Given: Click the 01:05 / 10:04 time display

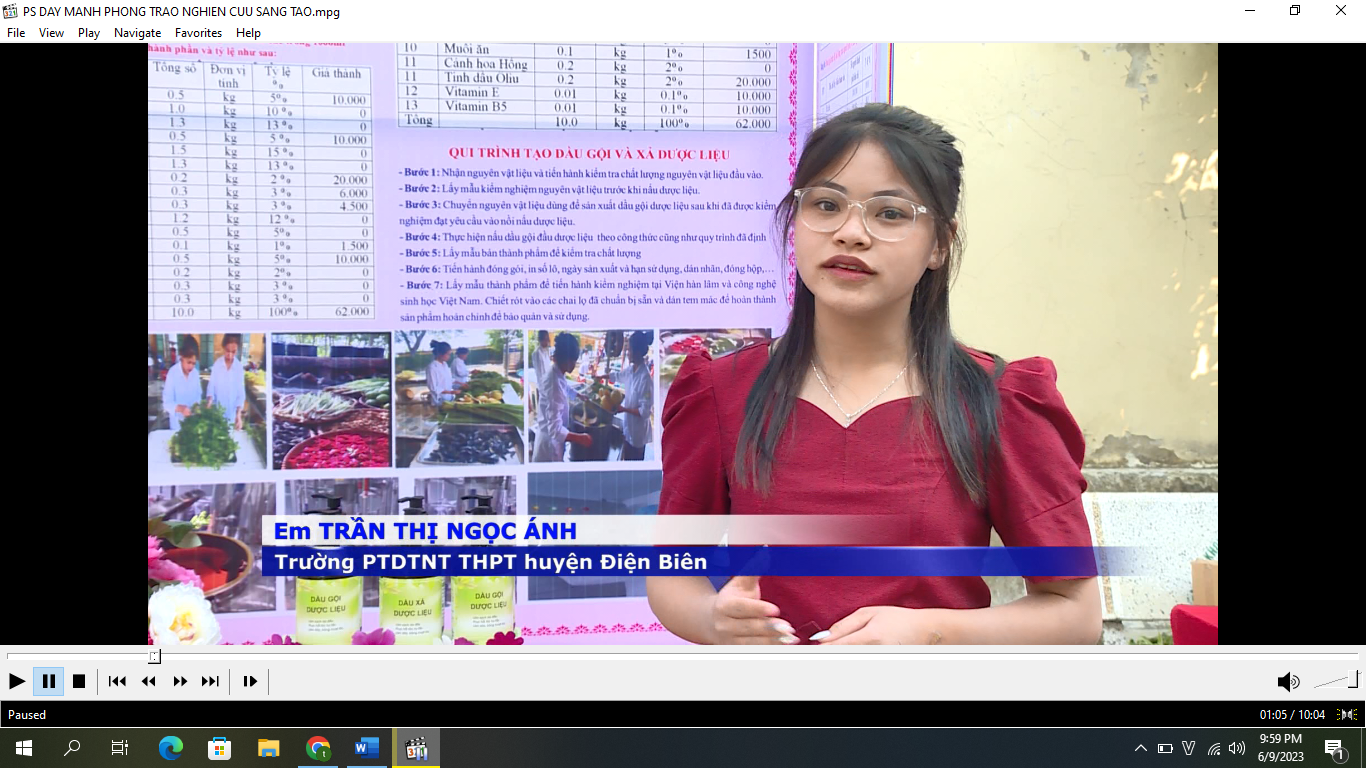Looking at the screenshot, I should [1292, 715].
